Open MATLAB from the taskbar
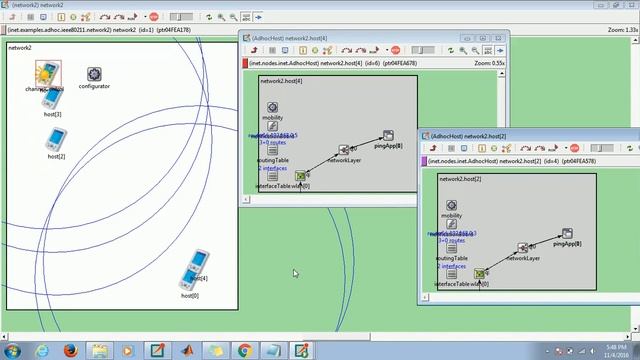This screenshot has width=640, height=360. click(x=187, y=351)
